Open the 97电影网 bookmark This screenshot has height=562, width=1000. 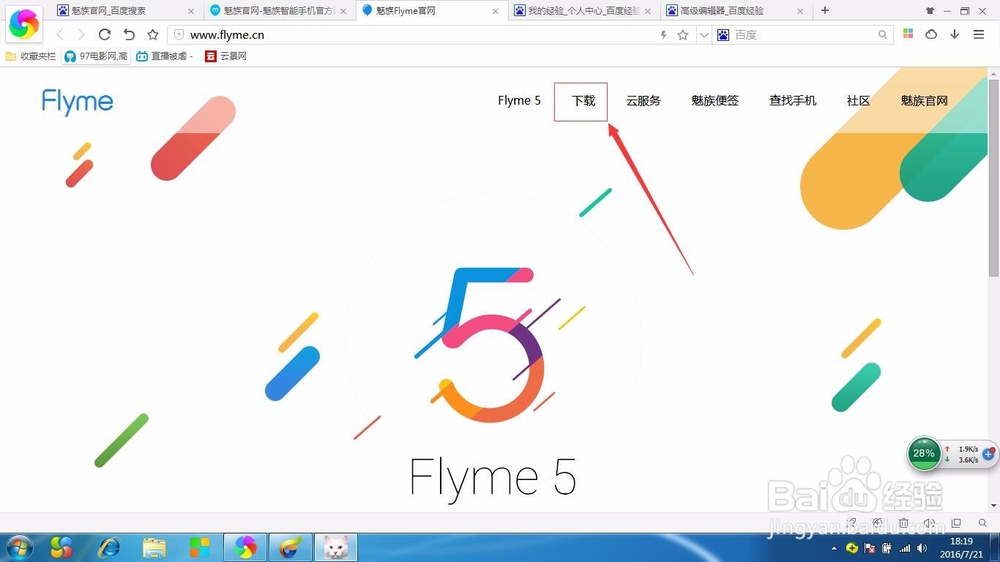(x=96, y=56)
